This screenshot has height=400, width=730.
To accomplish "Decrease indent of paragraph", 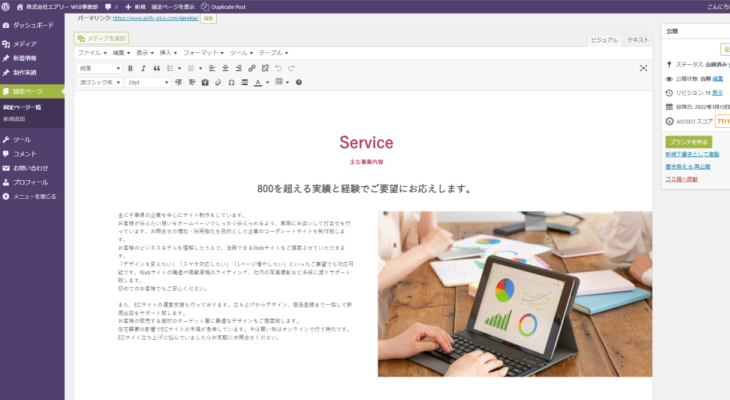I will point(178,82).
